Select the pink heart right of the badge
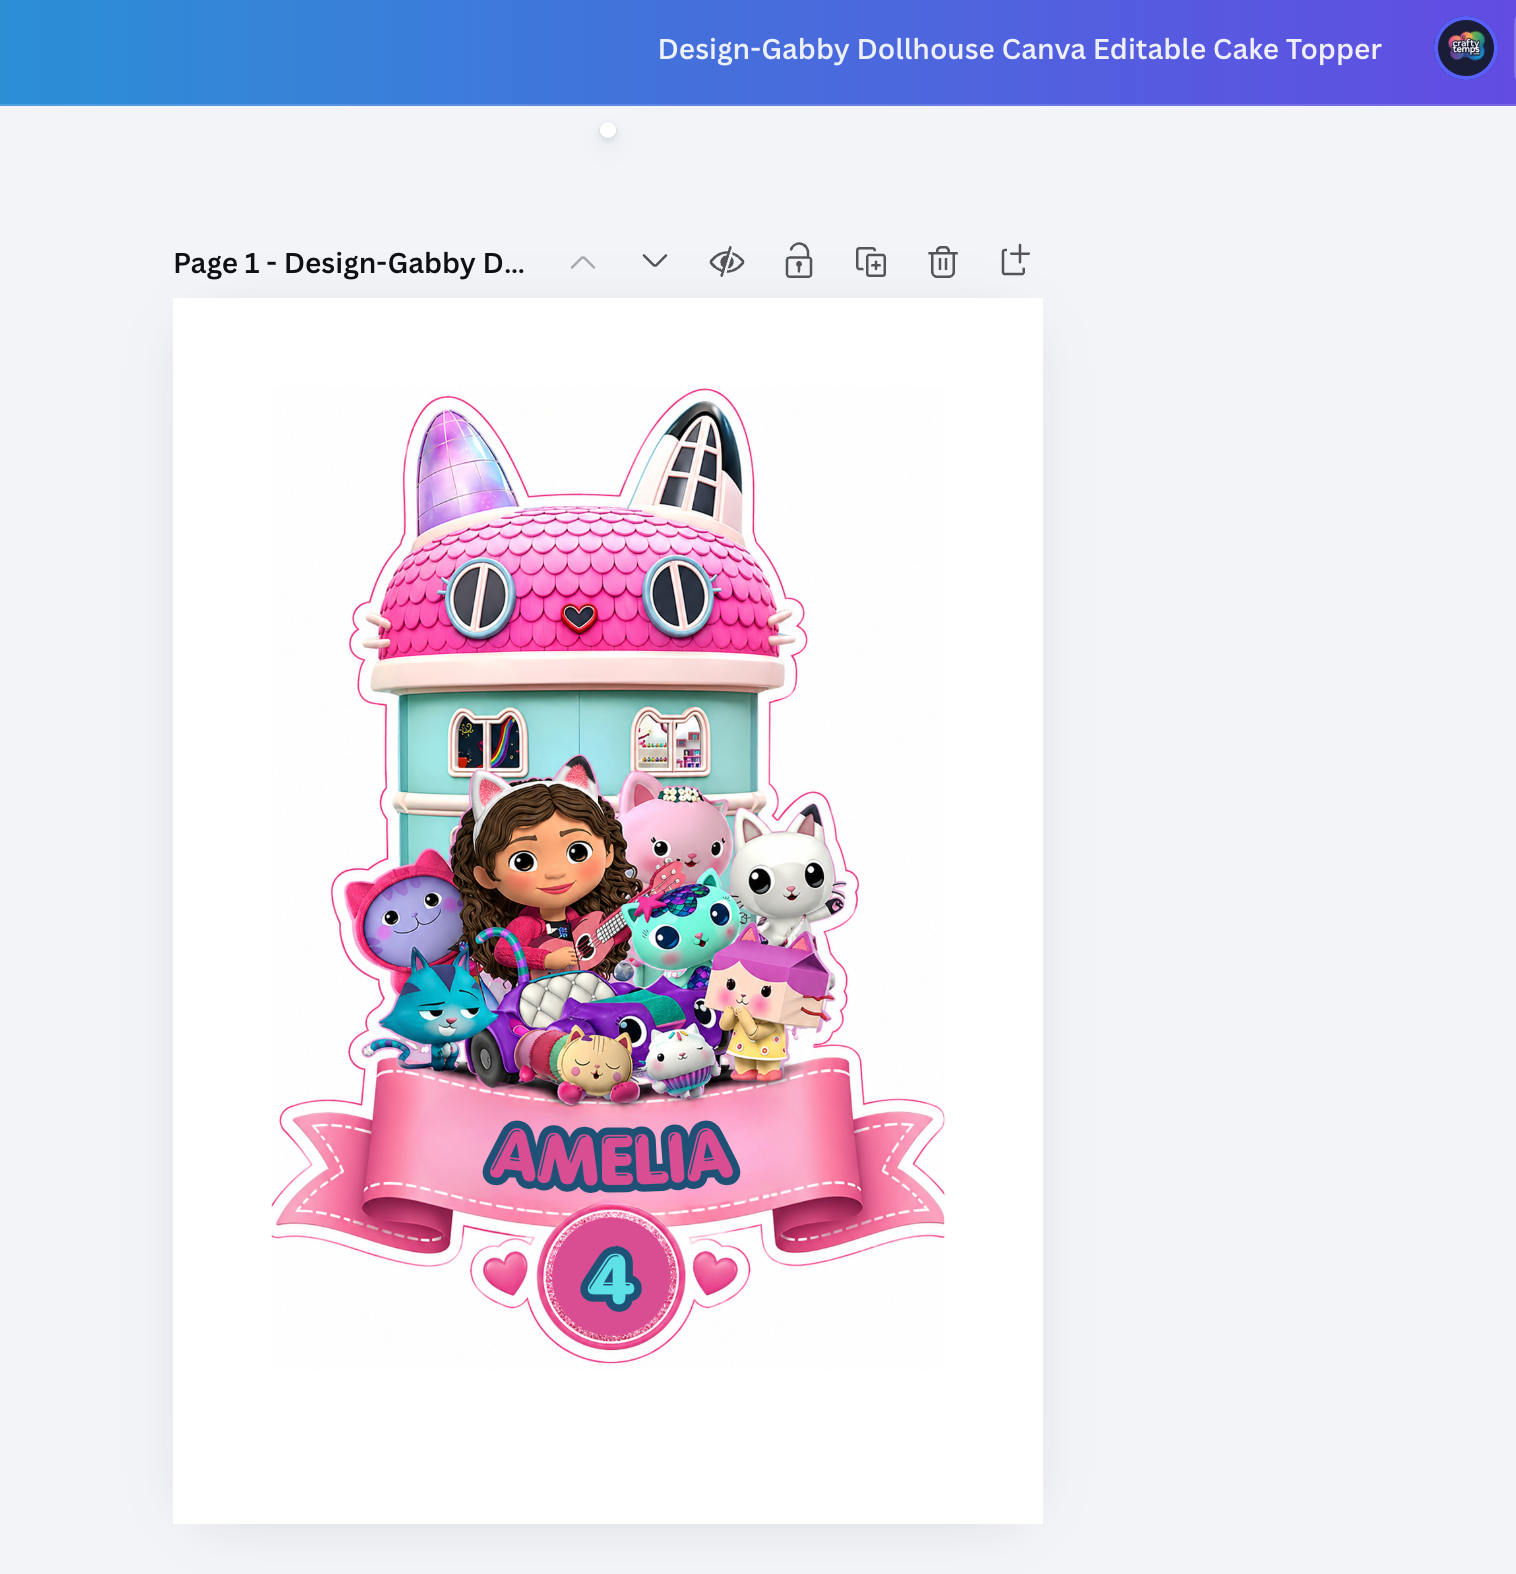Screen dimensions: 1516x1574 (715, 1272)
